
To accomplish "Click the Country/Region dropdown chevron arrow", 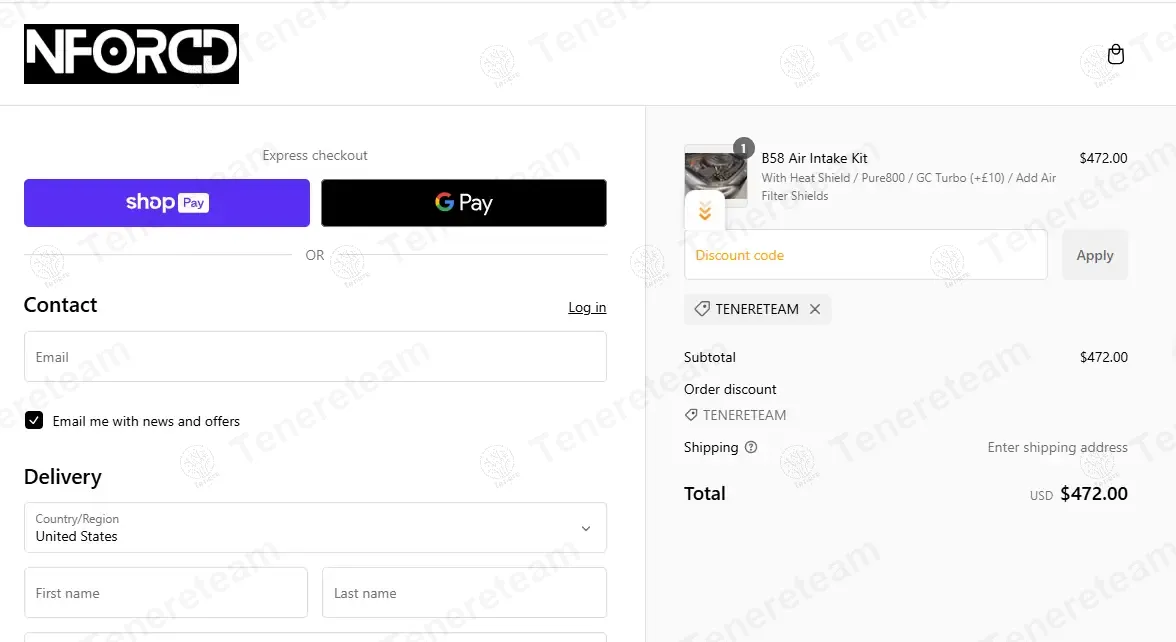I will point(586,528).
